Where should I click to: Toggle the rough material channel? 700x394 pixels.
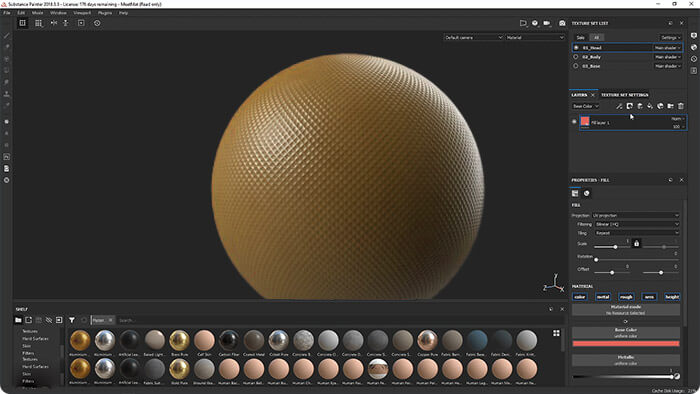pyautogui.click(x=626, y=297)
